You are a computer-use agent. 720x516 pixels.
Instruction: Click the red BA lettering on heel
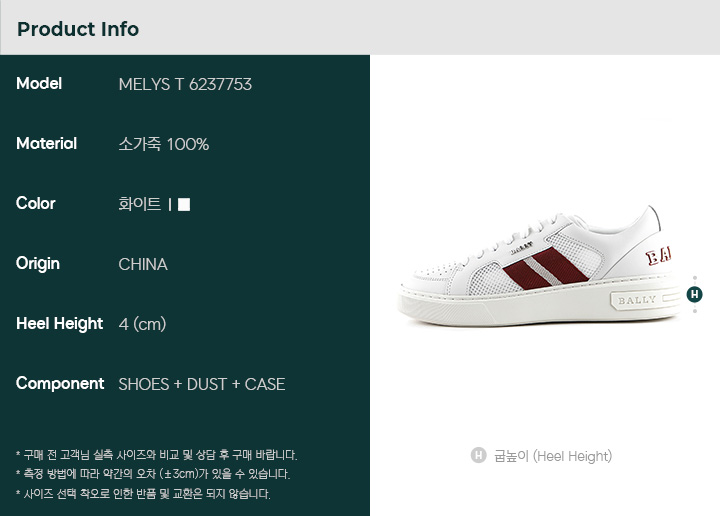(658, 256)
